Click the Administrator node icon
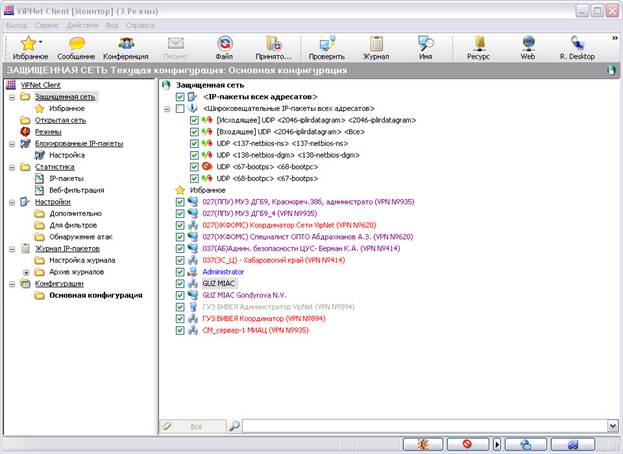The height and width of the screenshot is (454, 623). 193,272
